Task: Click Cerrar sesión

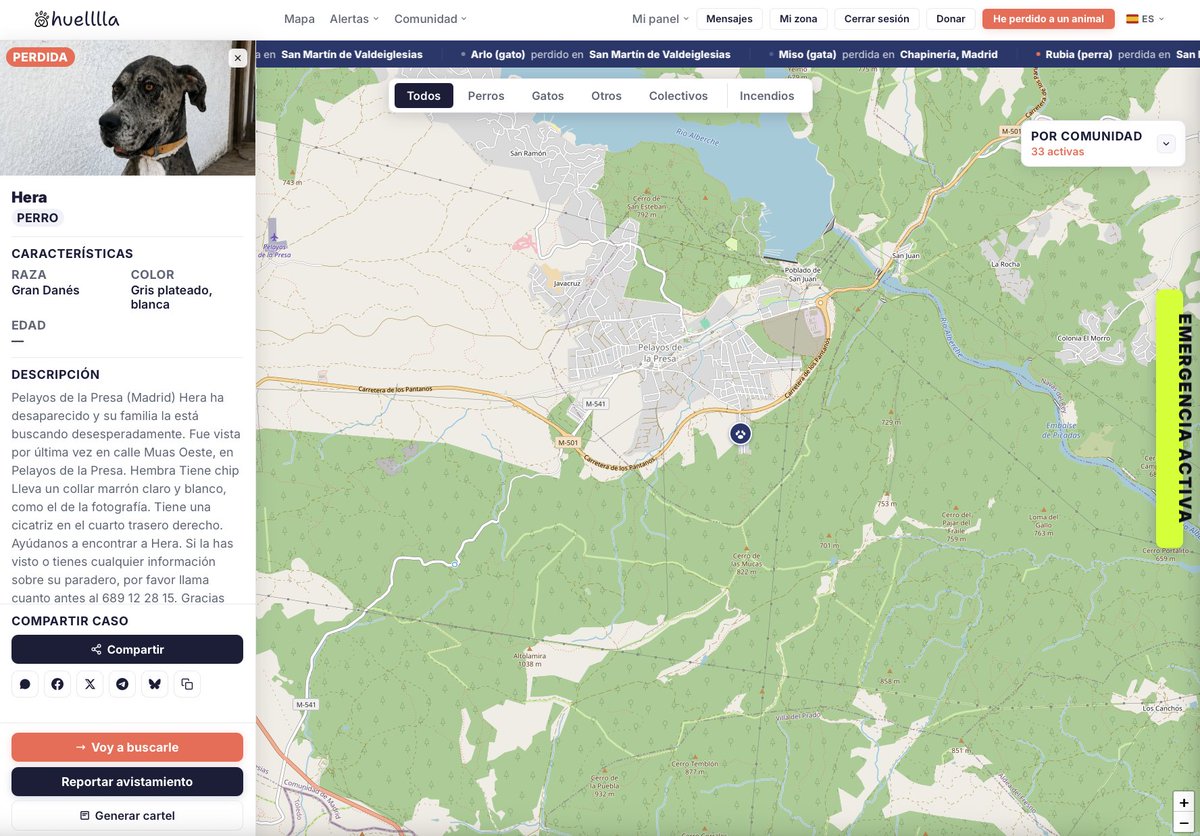Action: (x=877, y=19)
